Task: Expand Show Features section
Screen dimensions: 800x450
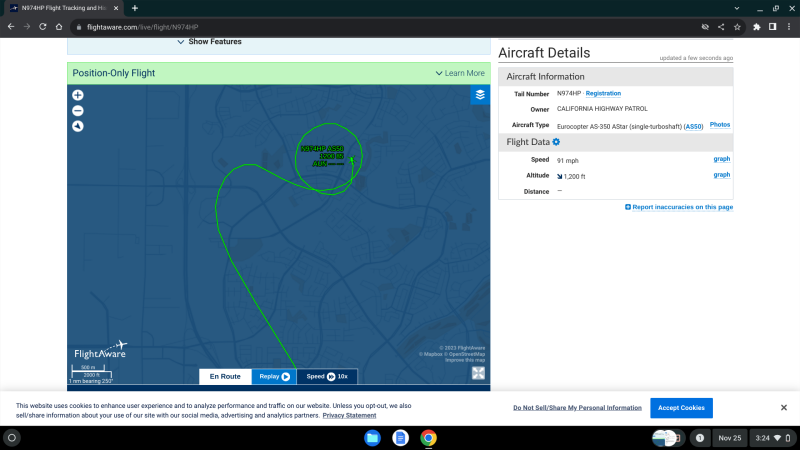Action: coord(209,42)
